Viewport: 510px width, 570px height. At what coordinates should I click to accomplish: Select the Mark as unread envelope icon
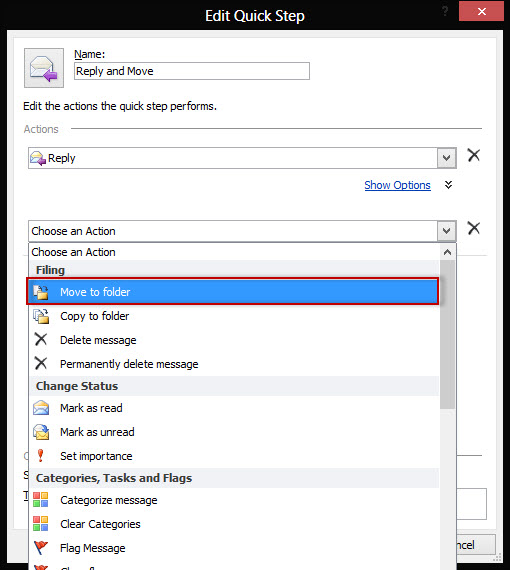click(x=41, y=432)
